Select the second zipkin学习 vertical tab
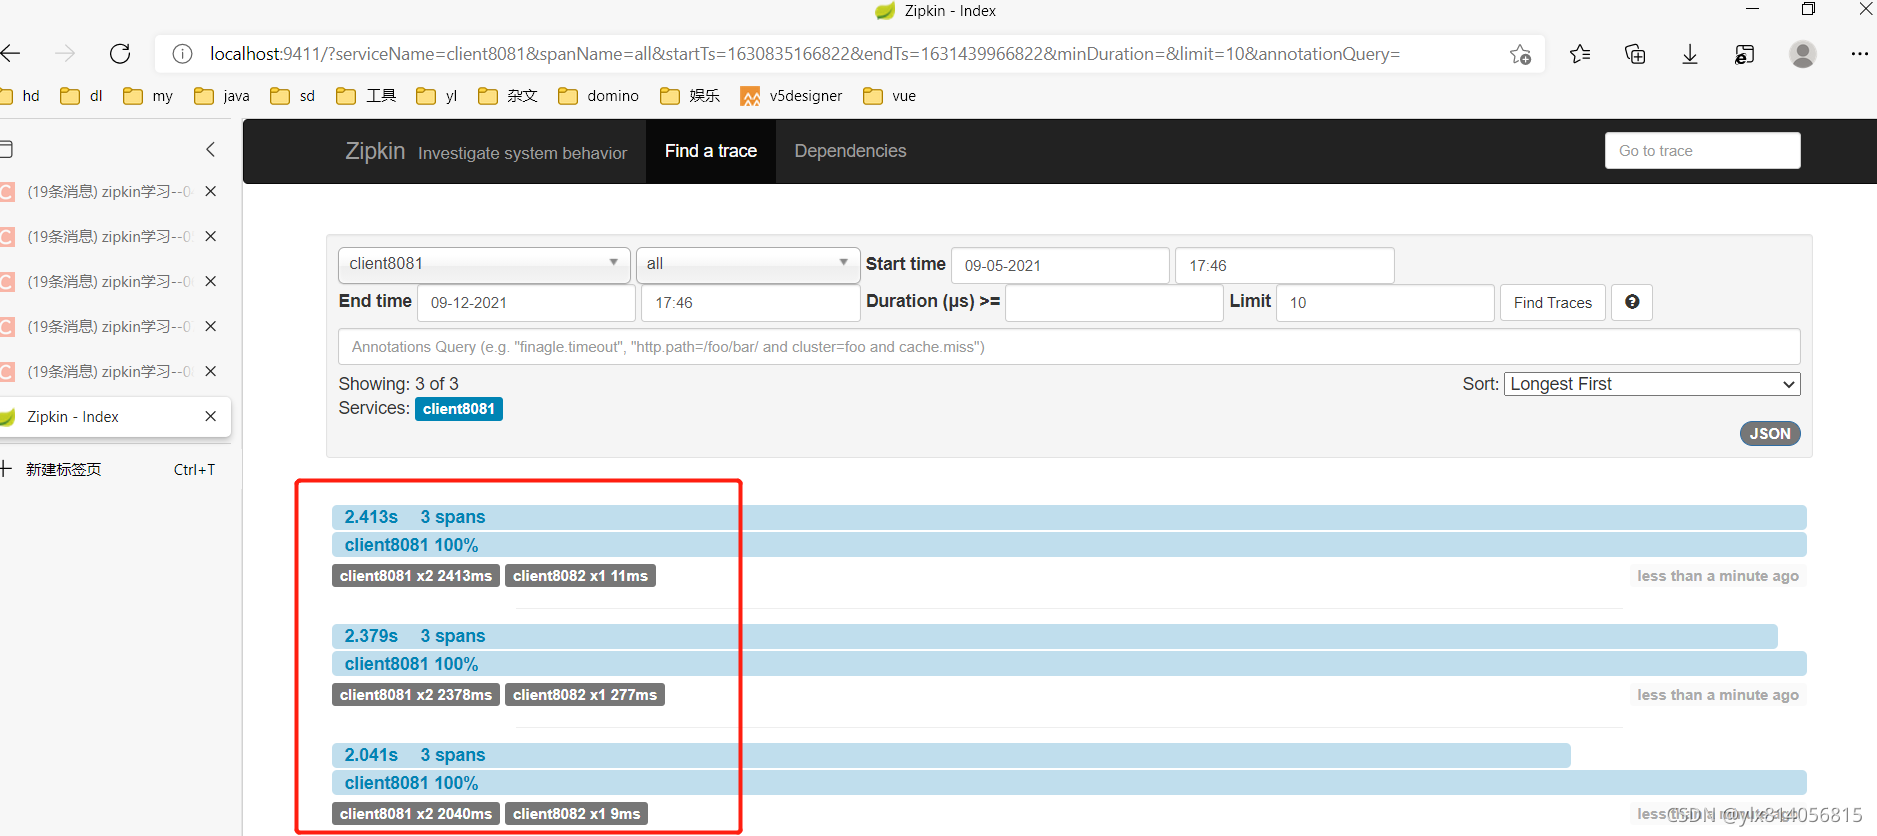The image size is (1877, 836). coord(110,236)
